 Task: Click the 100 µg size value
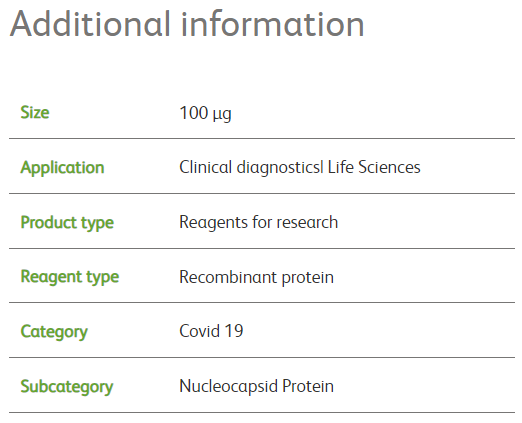pos(205,113)
